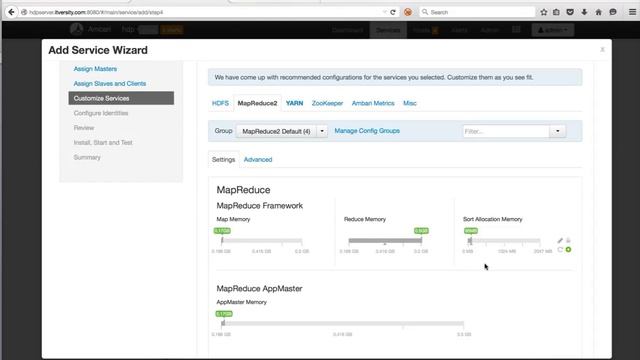The width and height of the screenshot is (640, 360).
Task: Open the Alerts menu item in the header
Action: [x=459, y=30]
